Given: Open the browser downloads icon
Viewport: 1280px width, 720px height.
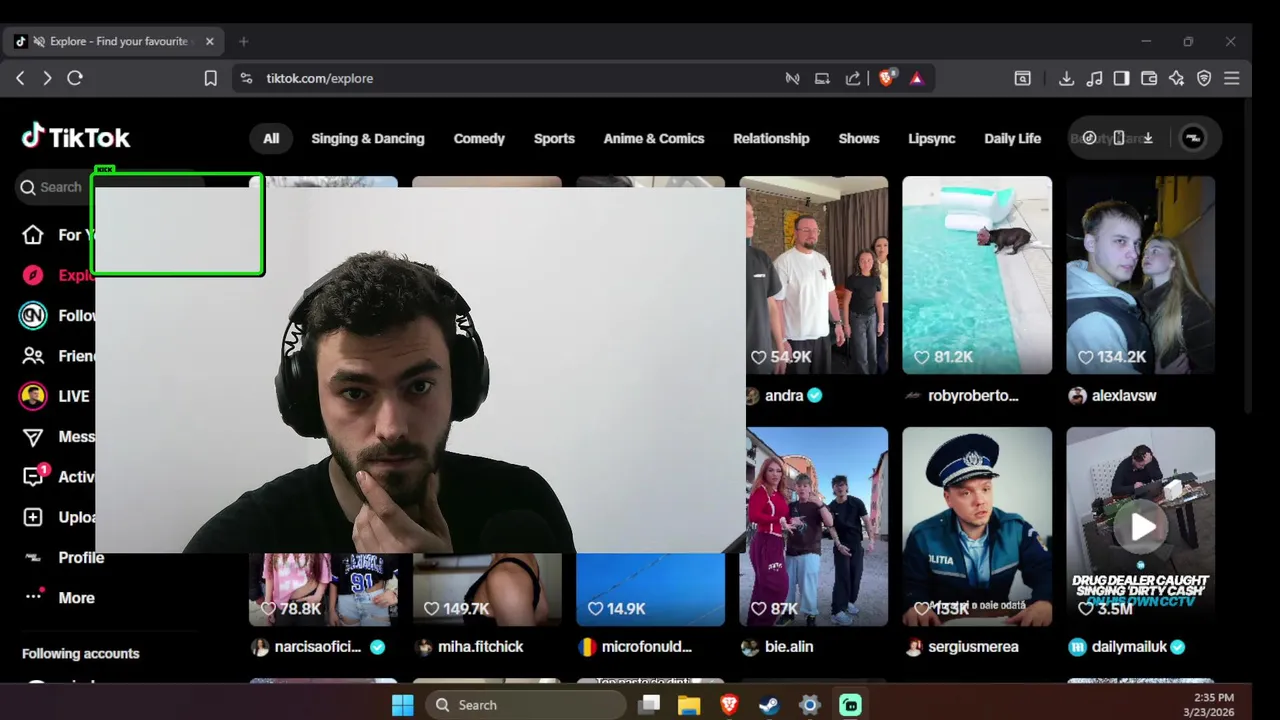Looking at the screenshot, I should click(1067, 78).
